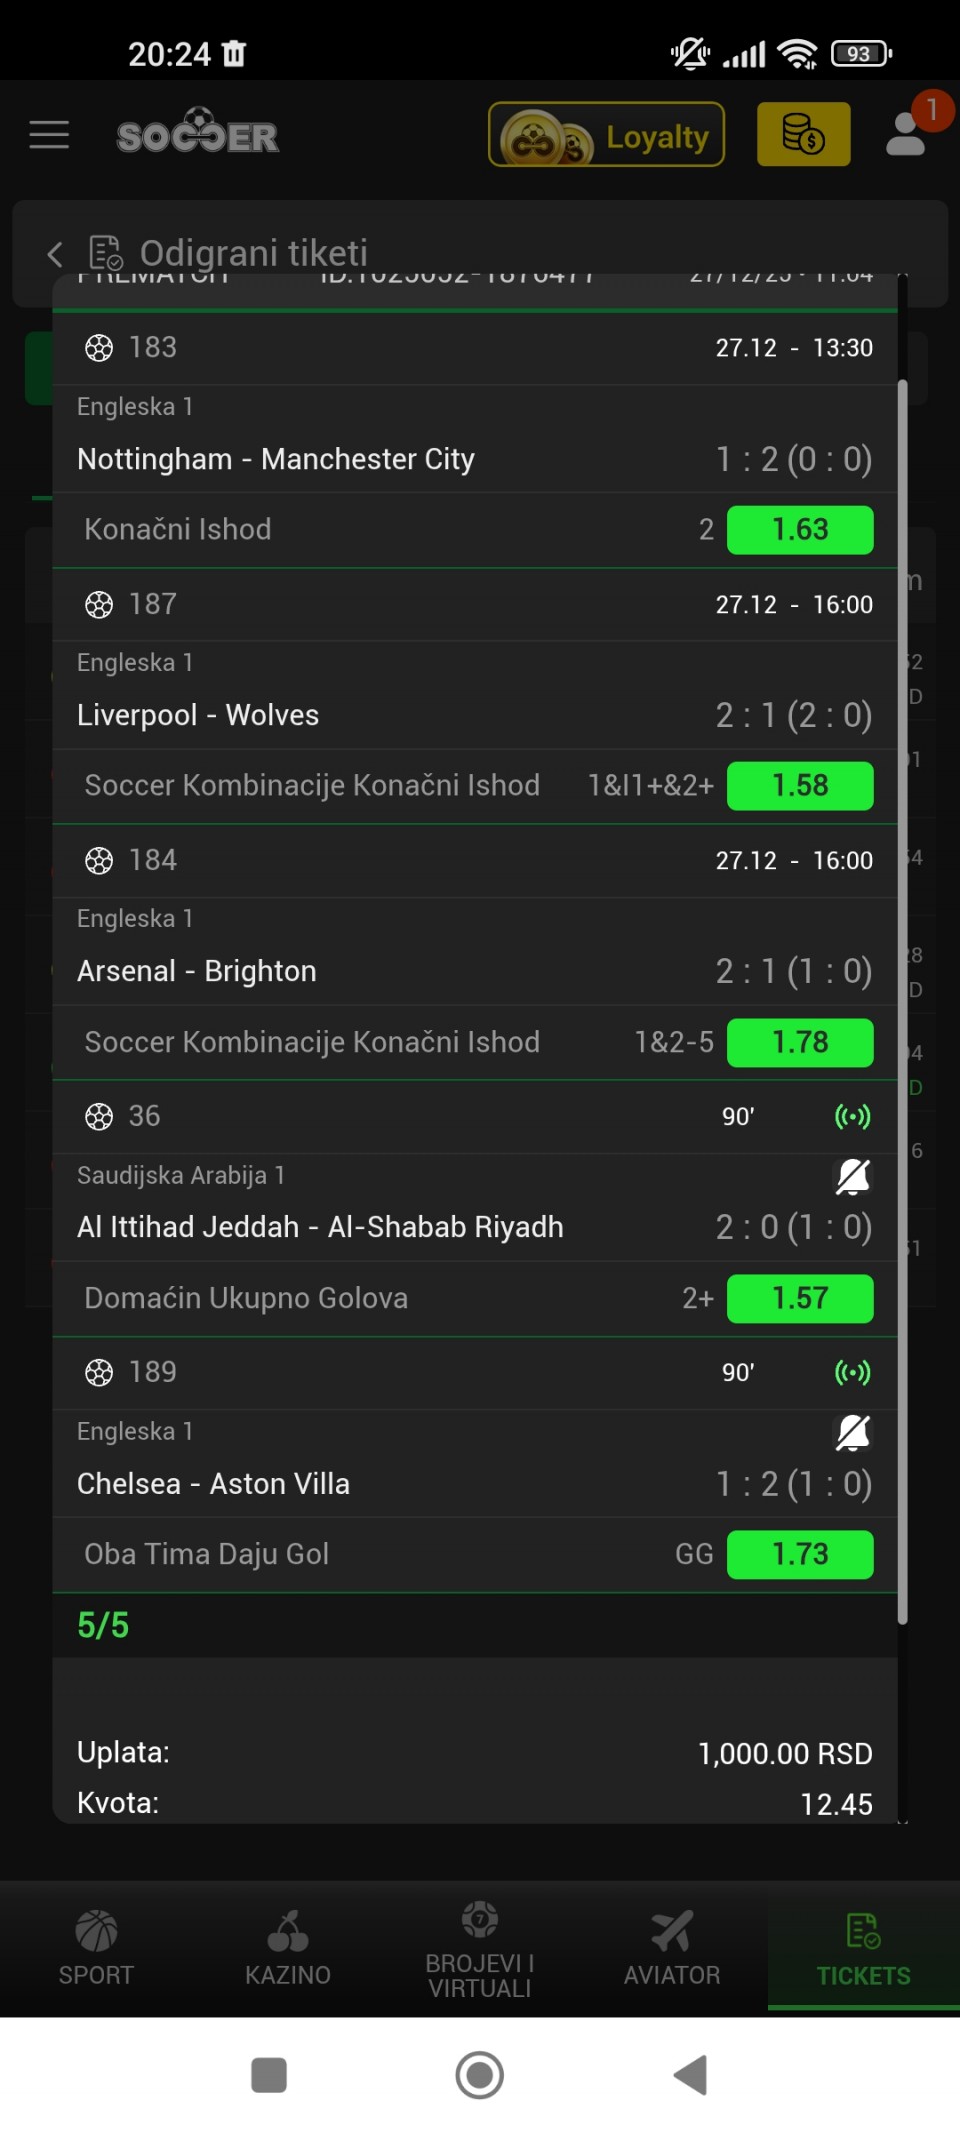This screenshot has width=960, height=2133.
Task: Tap the 1.63 odds button
Action: (800, 530)
